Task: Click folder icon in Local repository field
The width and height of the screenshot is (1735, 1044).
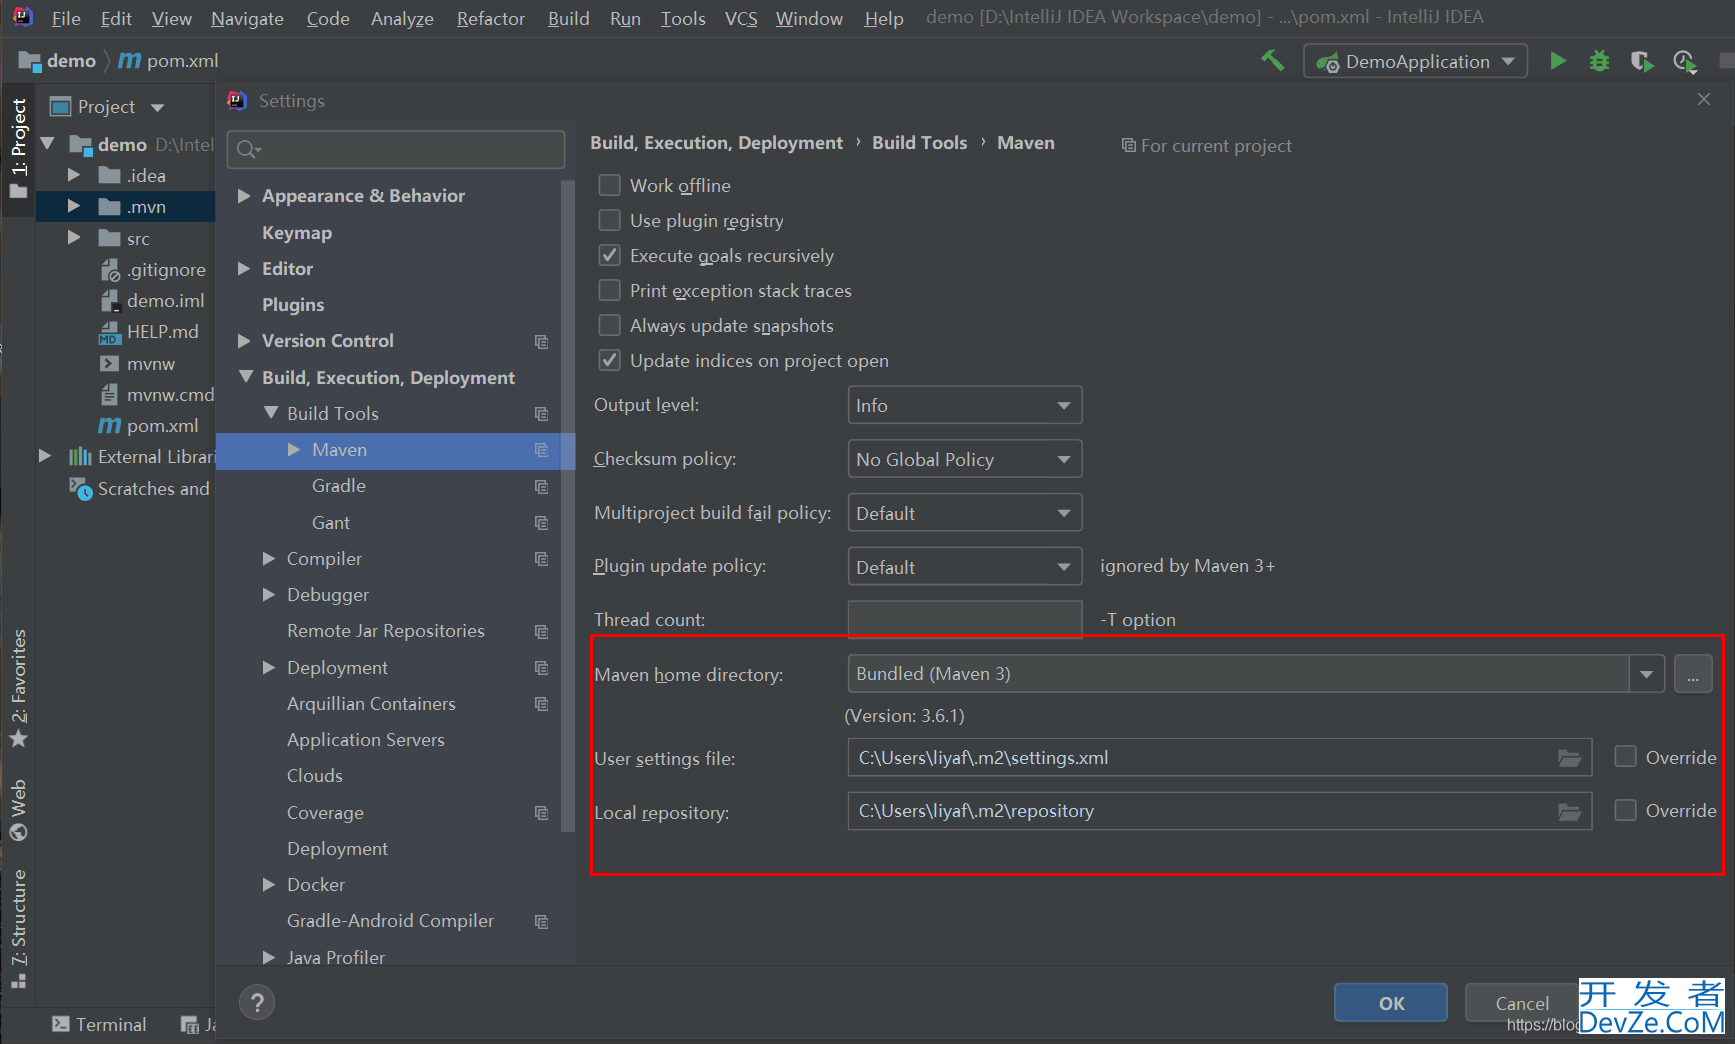Action: 1569,811
